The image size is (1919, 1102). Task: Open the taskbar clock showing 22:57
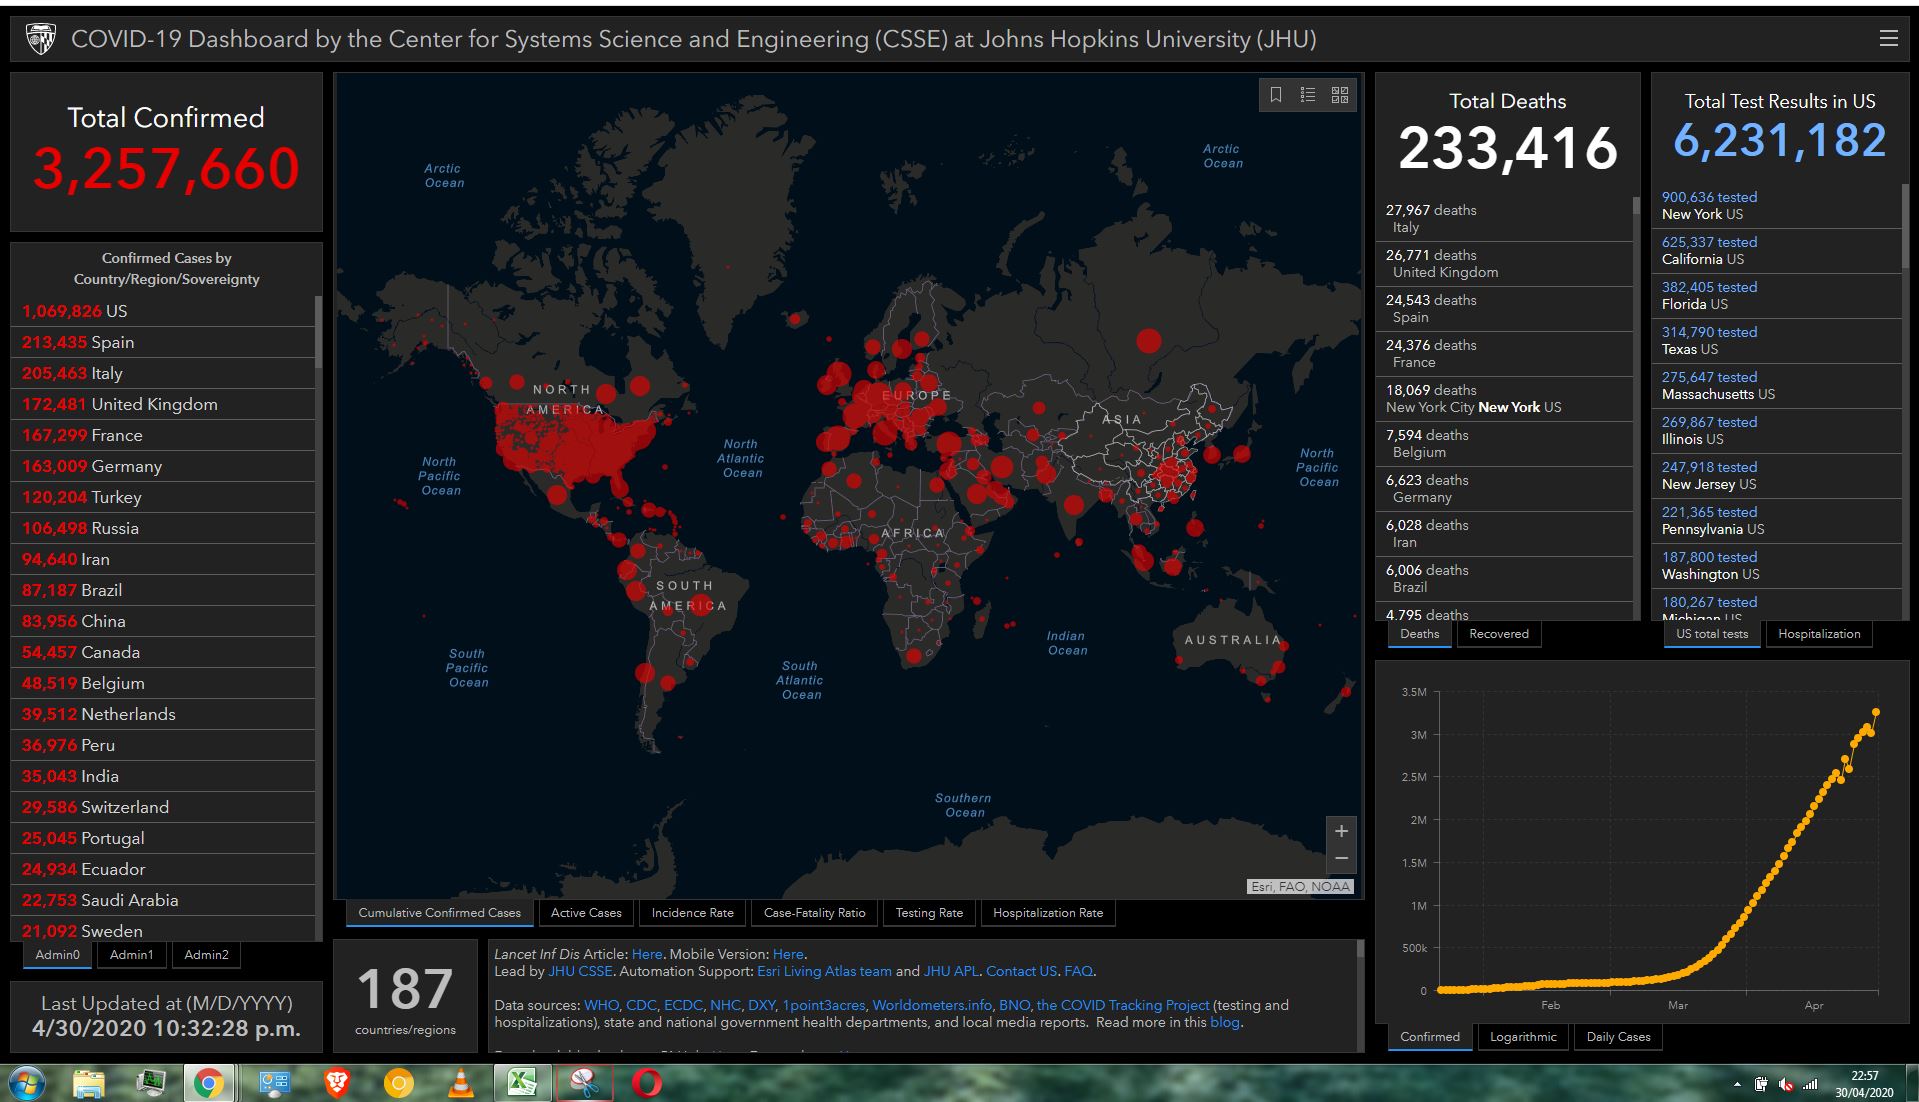click(1864, 1084)
